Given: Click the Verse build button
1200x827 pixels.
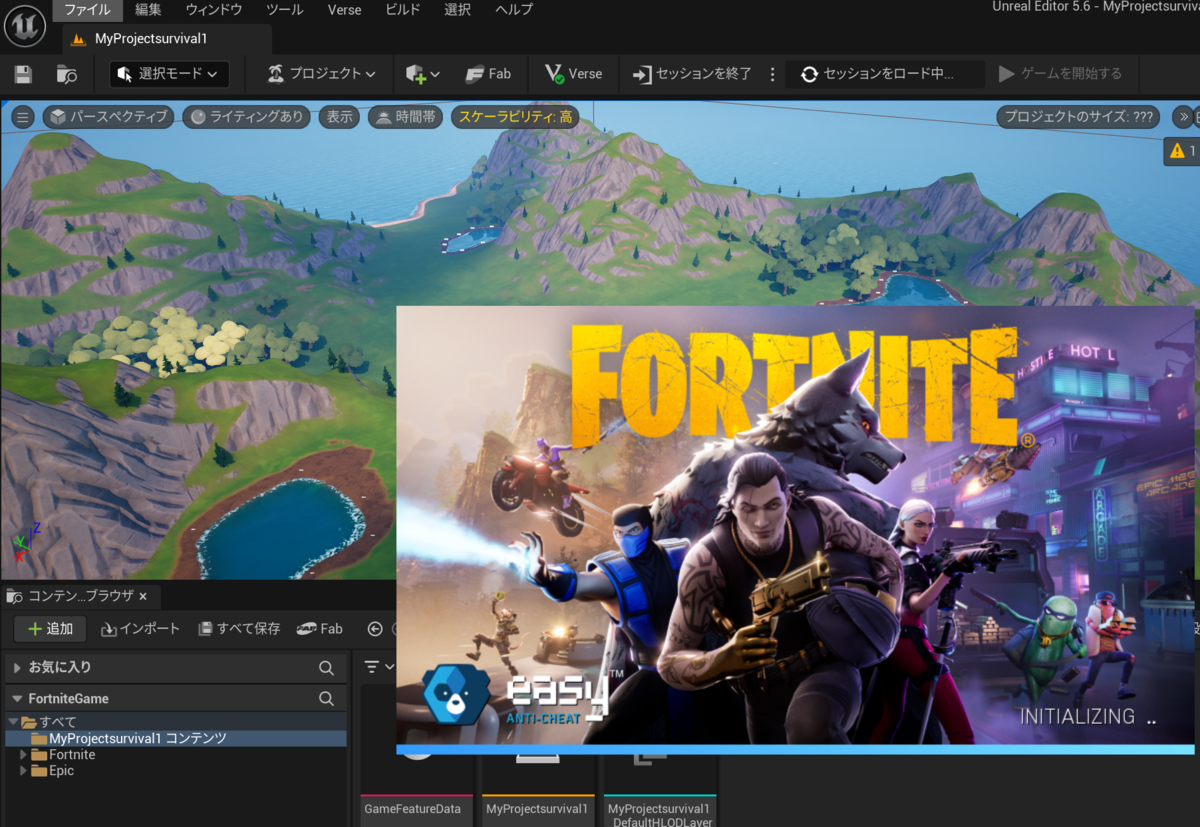Looking at the screenshot, I should (574, 74).
